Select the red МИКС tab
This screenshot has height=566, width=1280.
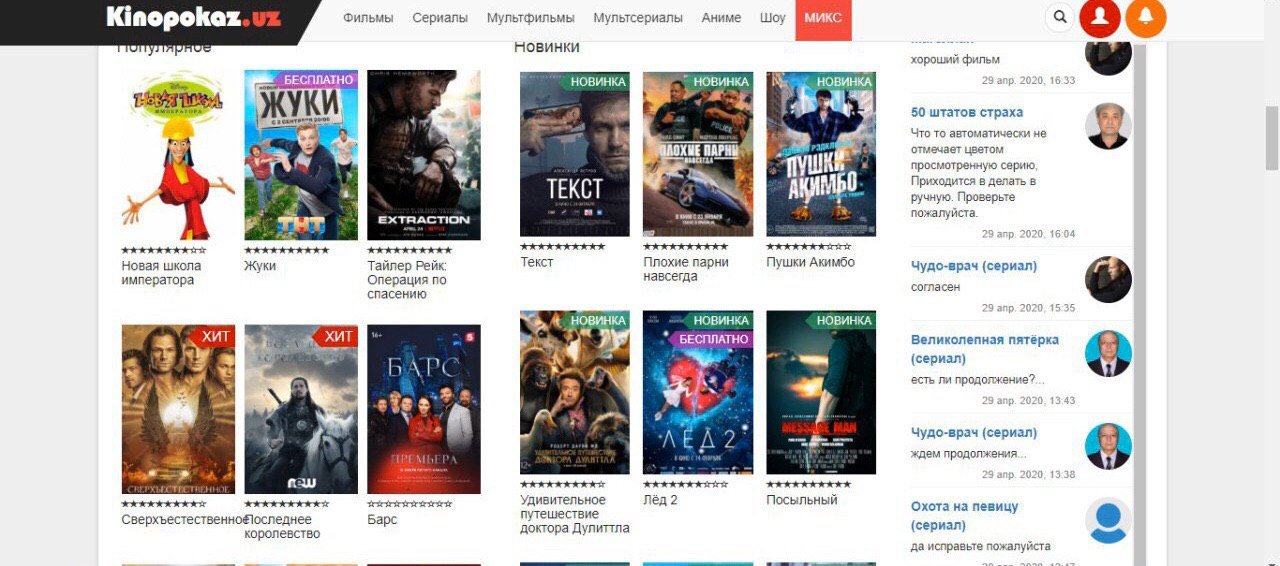pos(823,19)
